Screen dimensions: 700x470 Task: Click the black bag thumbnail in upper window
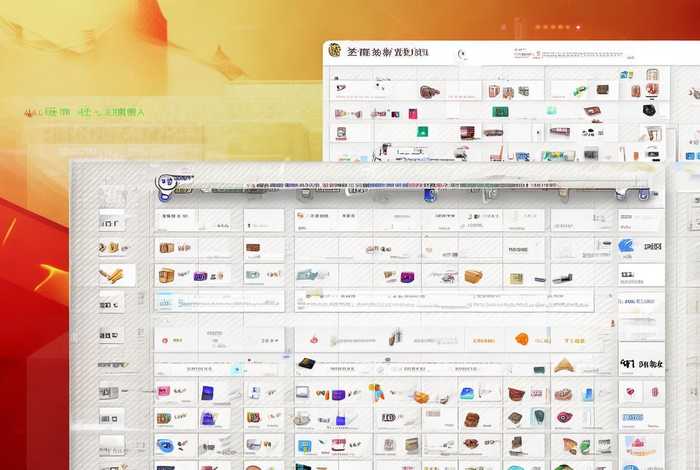(649, 110)
